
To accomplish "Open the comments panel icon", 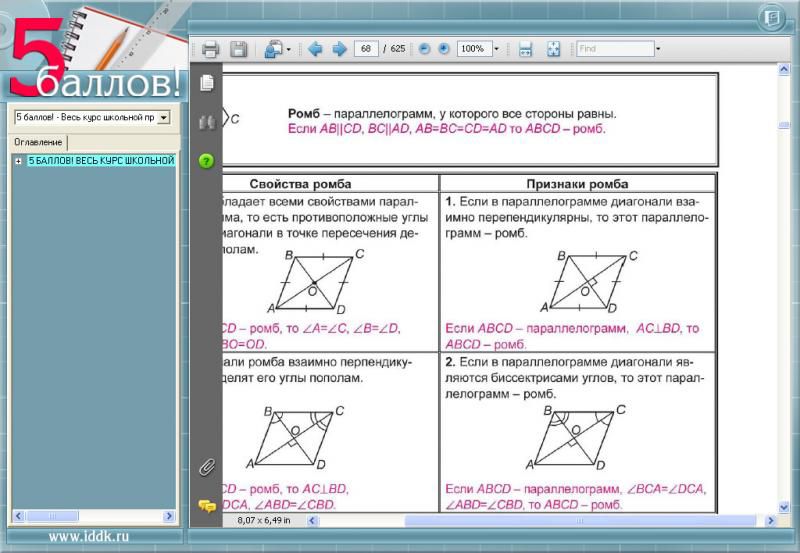I will tap(207, 506).
